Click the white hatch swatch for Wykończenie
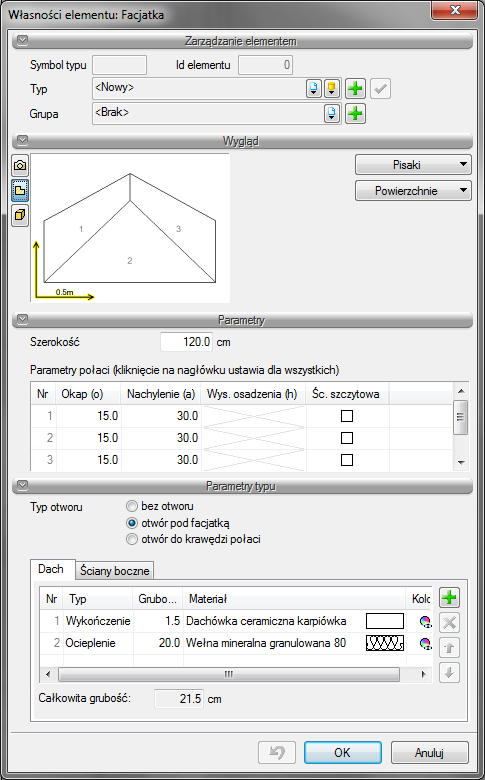485x780 pixels. coord(385,621)
